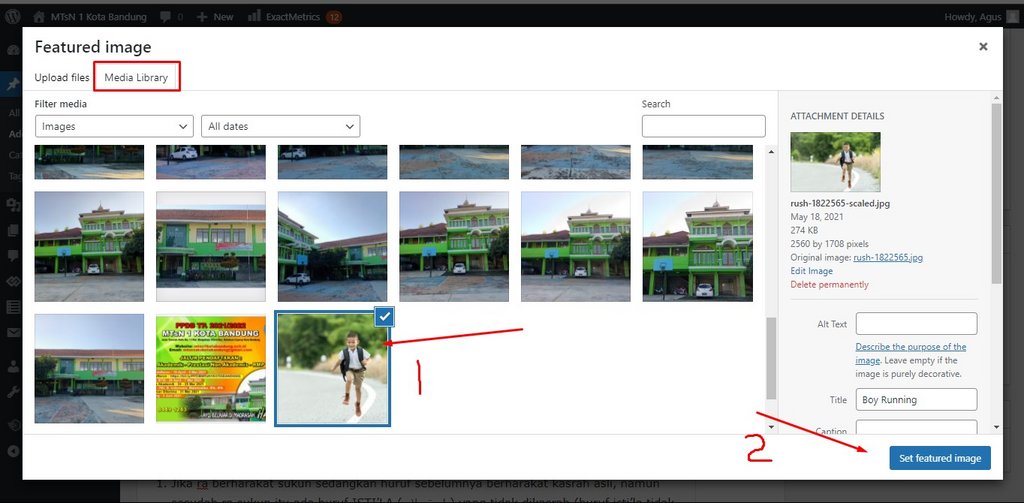Open the WordPress logo menu
This screenshot has width=1024, height=503.
point(12,17)
